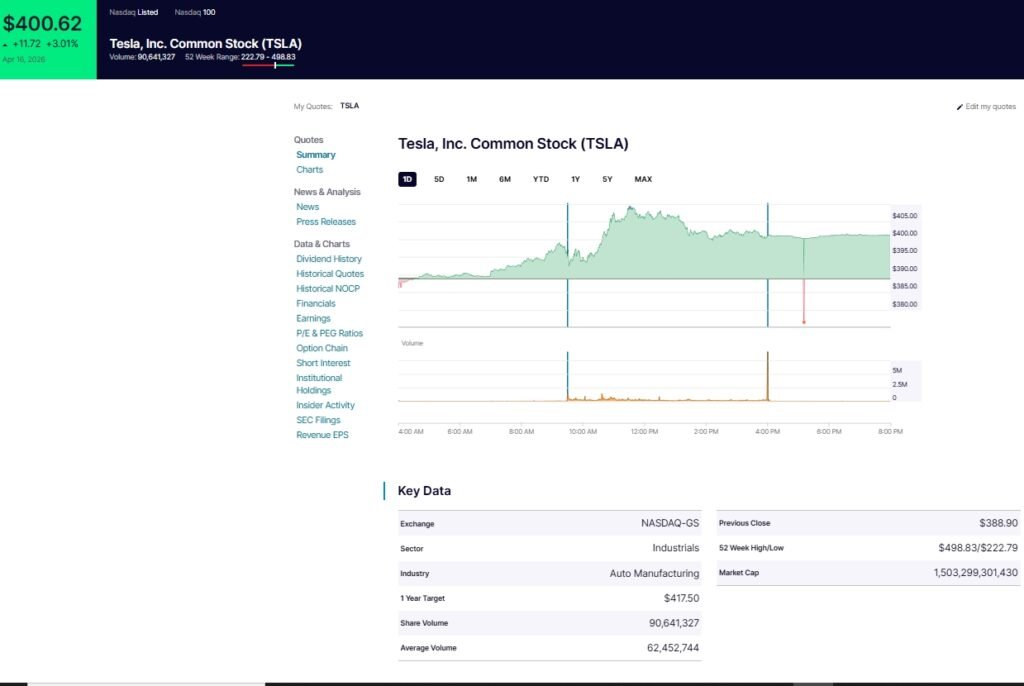Screen dimensions: 1024x686
Task: Switch chart to 1M range
Action: 472,179
